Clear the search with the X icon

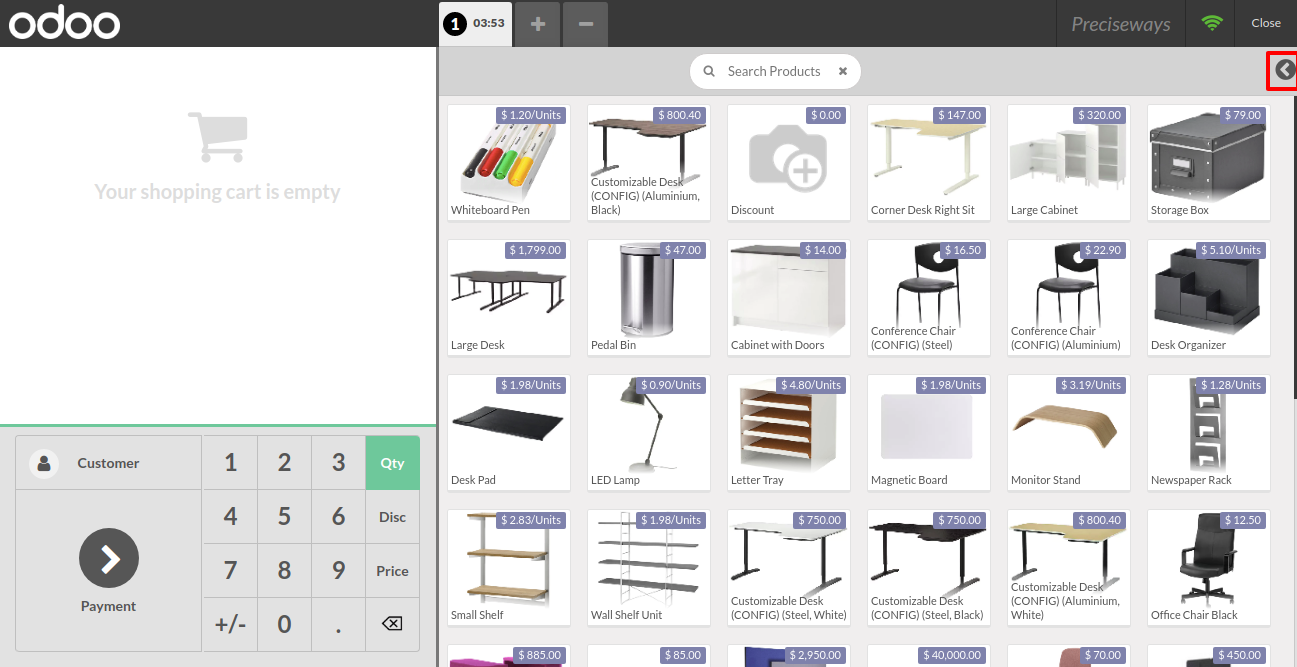pyautogui.click(x=843, y=71)
